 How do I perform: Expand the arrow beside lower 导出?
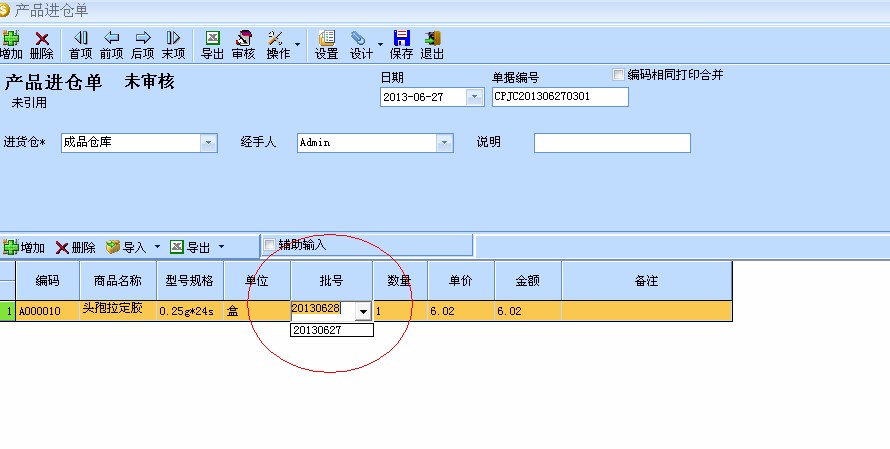(221, 247)
